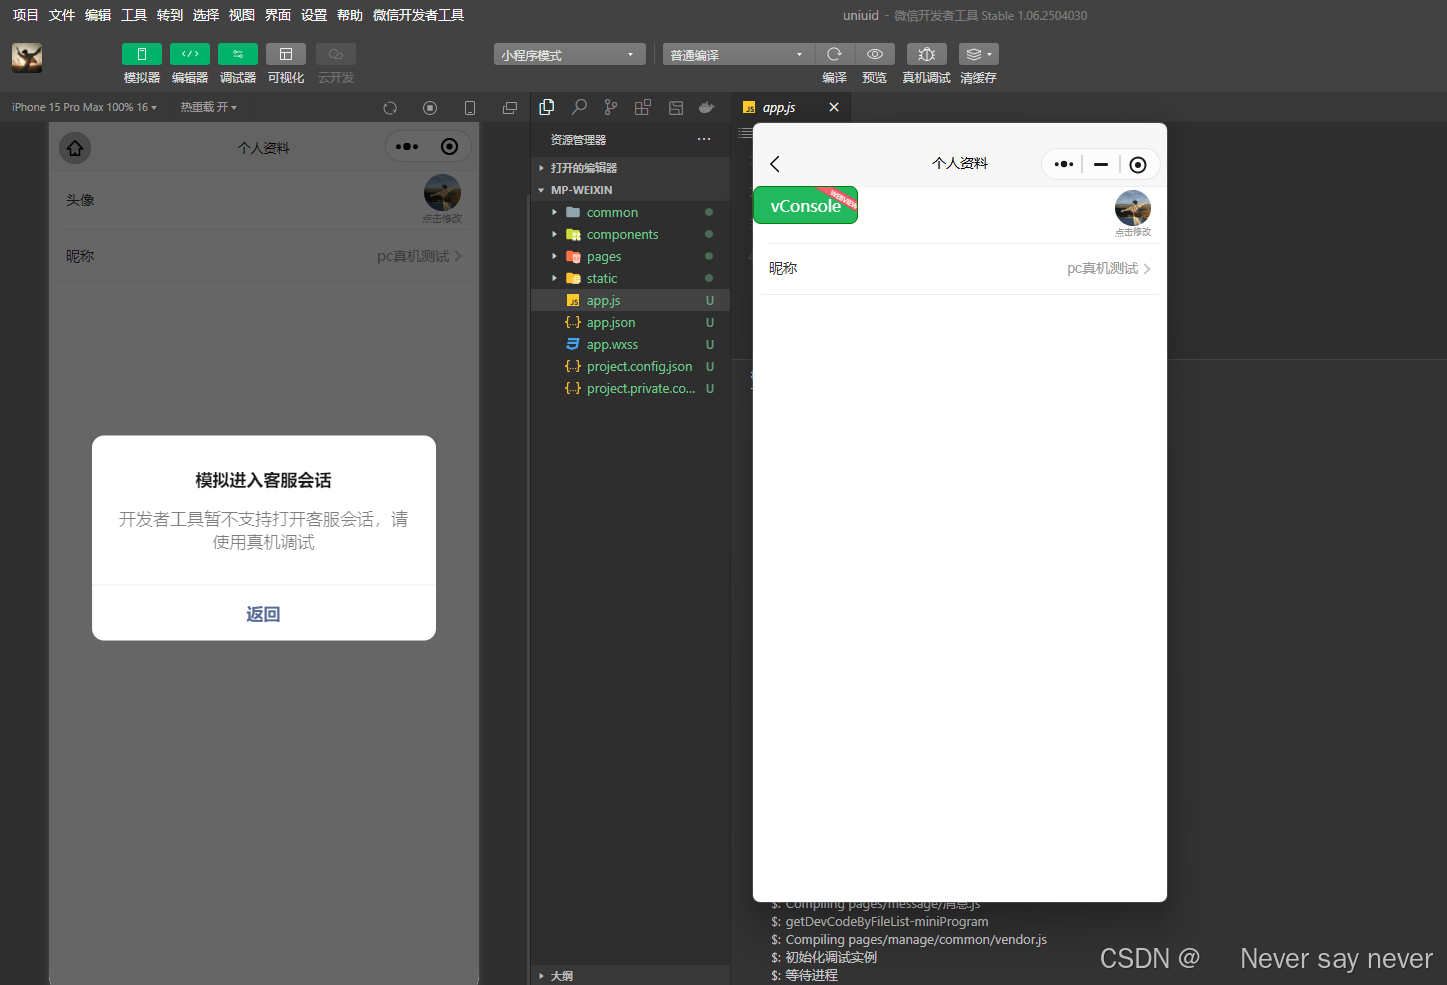The width and height of the screenshot is (1447, 985).
Task: Click the save-style panel icon in the sidebar
Action: (676, 107)
